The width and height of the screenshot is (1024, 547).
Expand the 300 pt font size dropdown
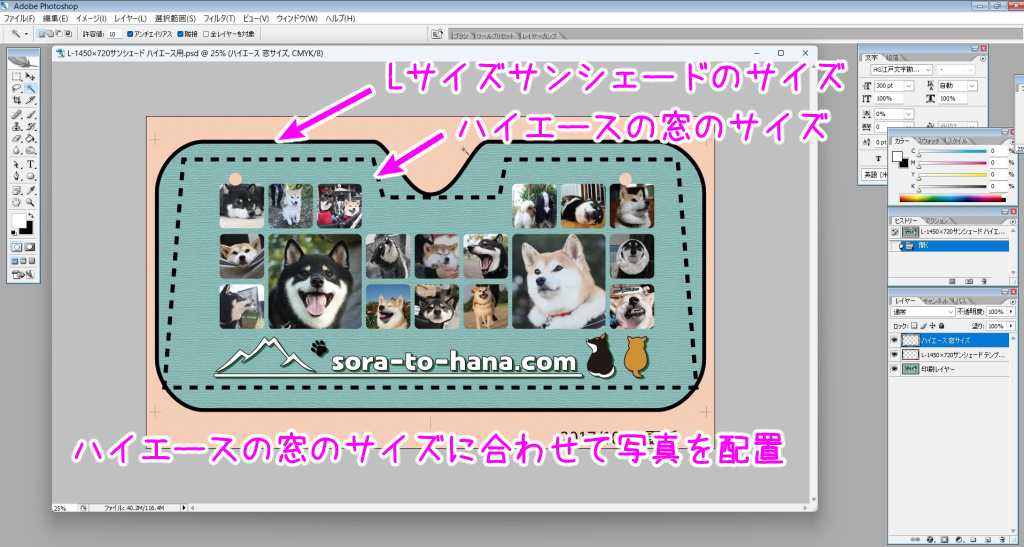(908, 85)
